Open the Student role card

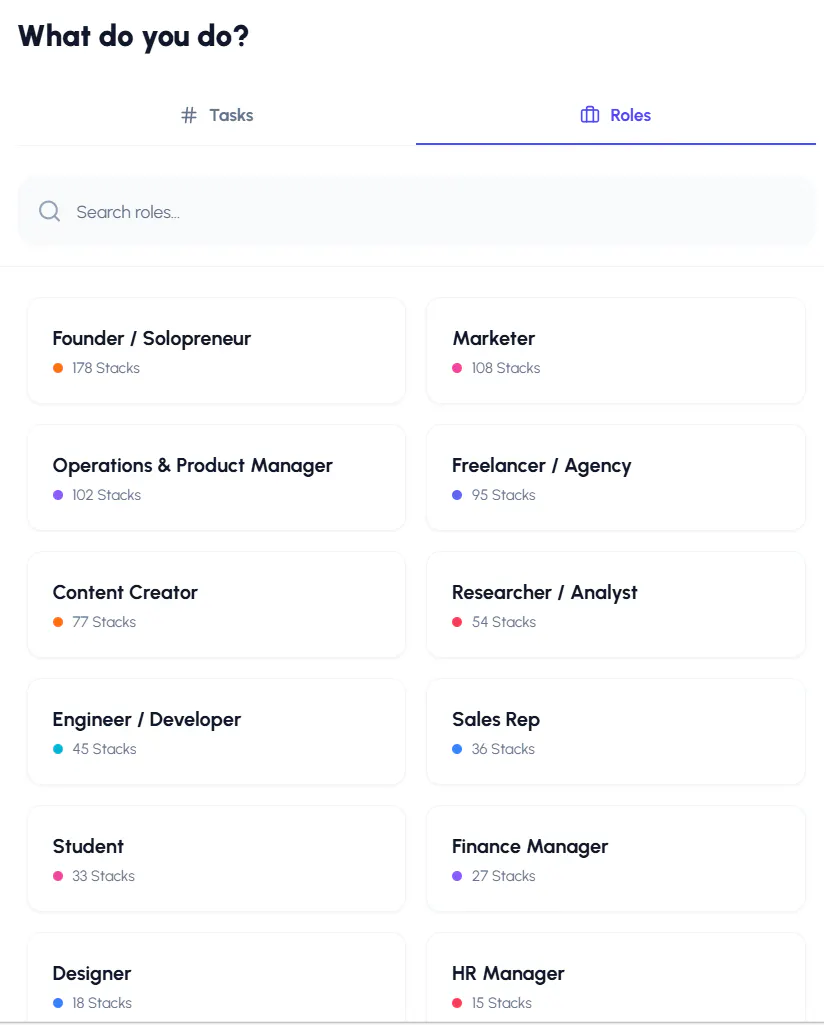point(216,858)
